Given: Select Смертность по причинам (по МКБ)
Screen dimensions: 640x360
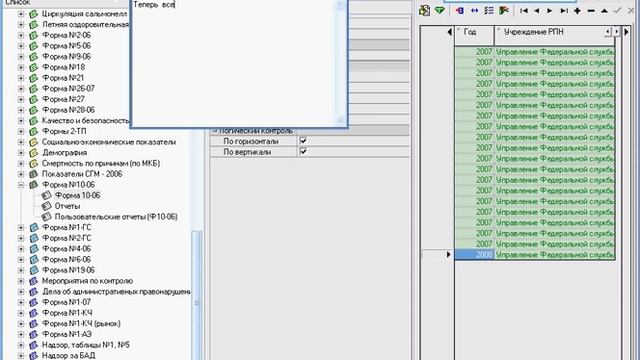Looking at the screenshot, I should (101, 163).
